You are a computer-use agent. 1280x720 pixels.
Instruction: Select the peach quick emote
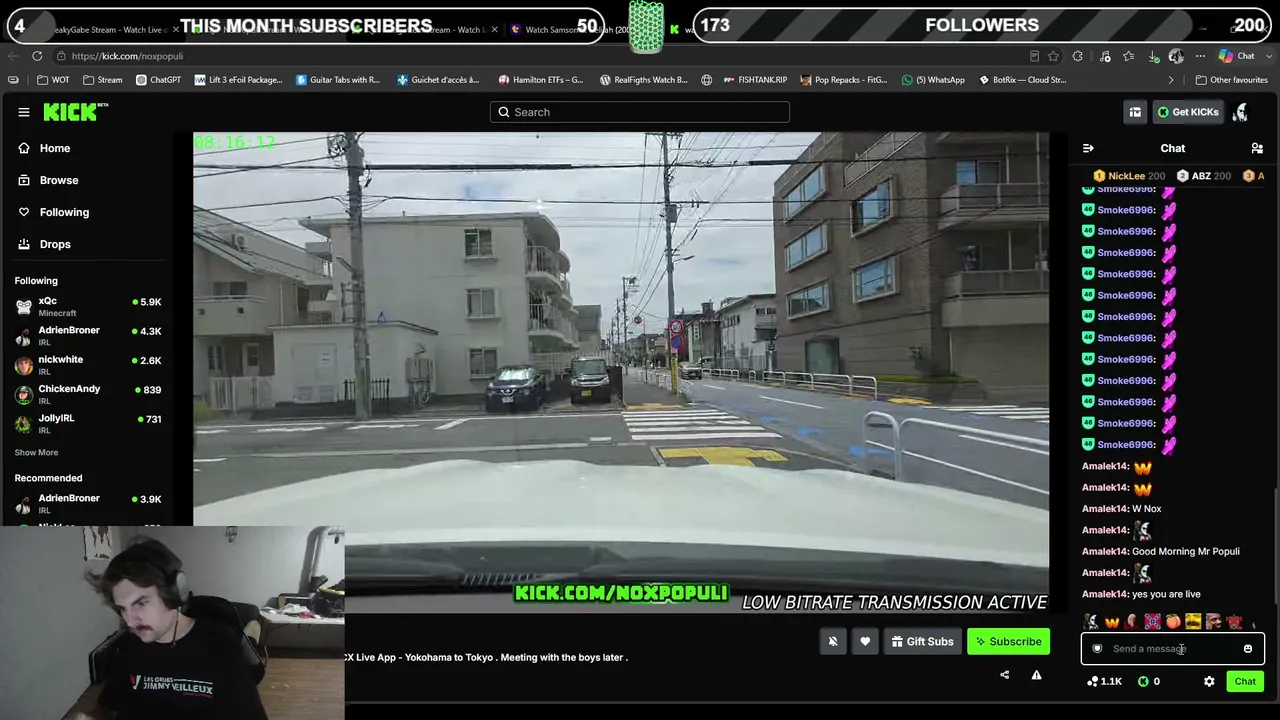1173,622
